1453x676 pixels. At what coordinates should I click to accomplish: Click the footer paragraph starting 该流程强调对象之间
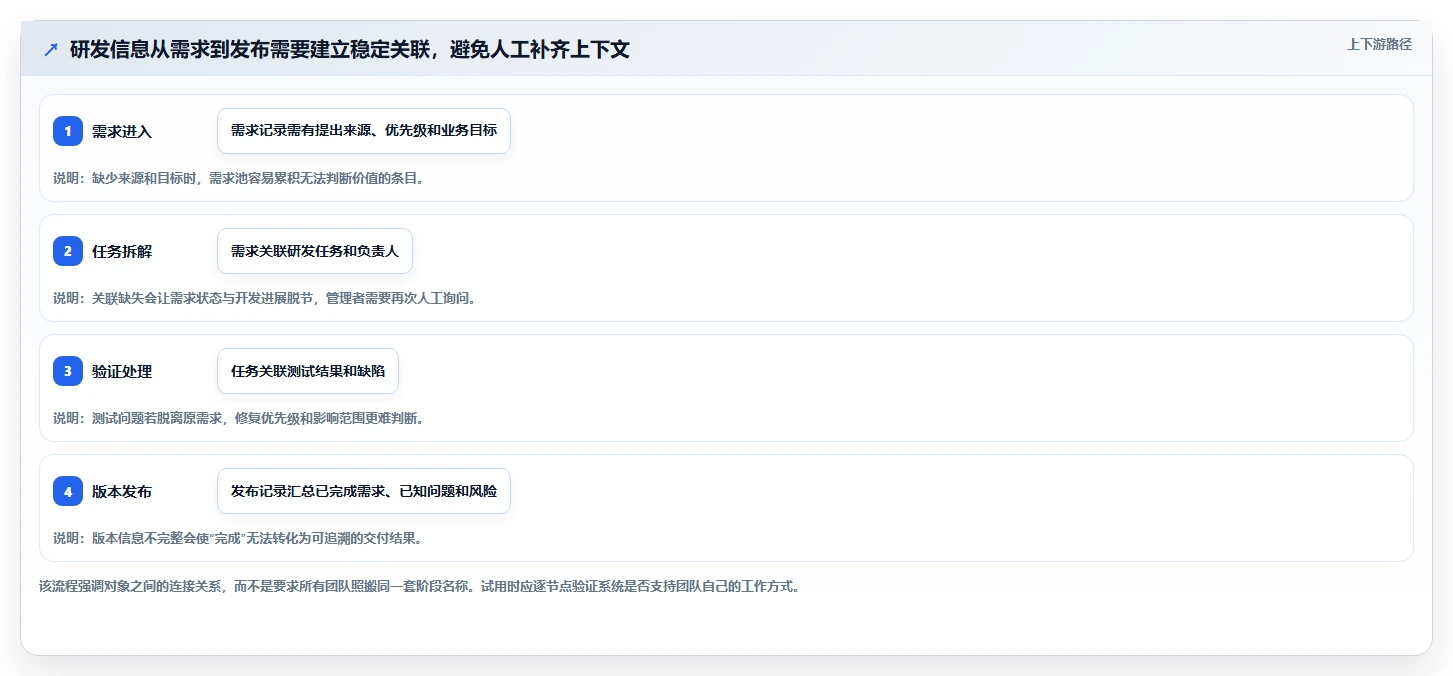point(420,586)
